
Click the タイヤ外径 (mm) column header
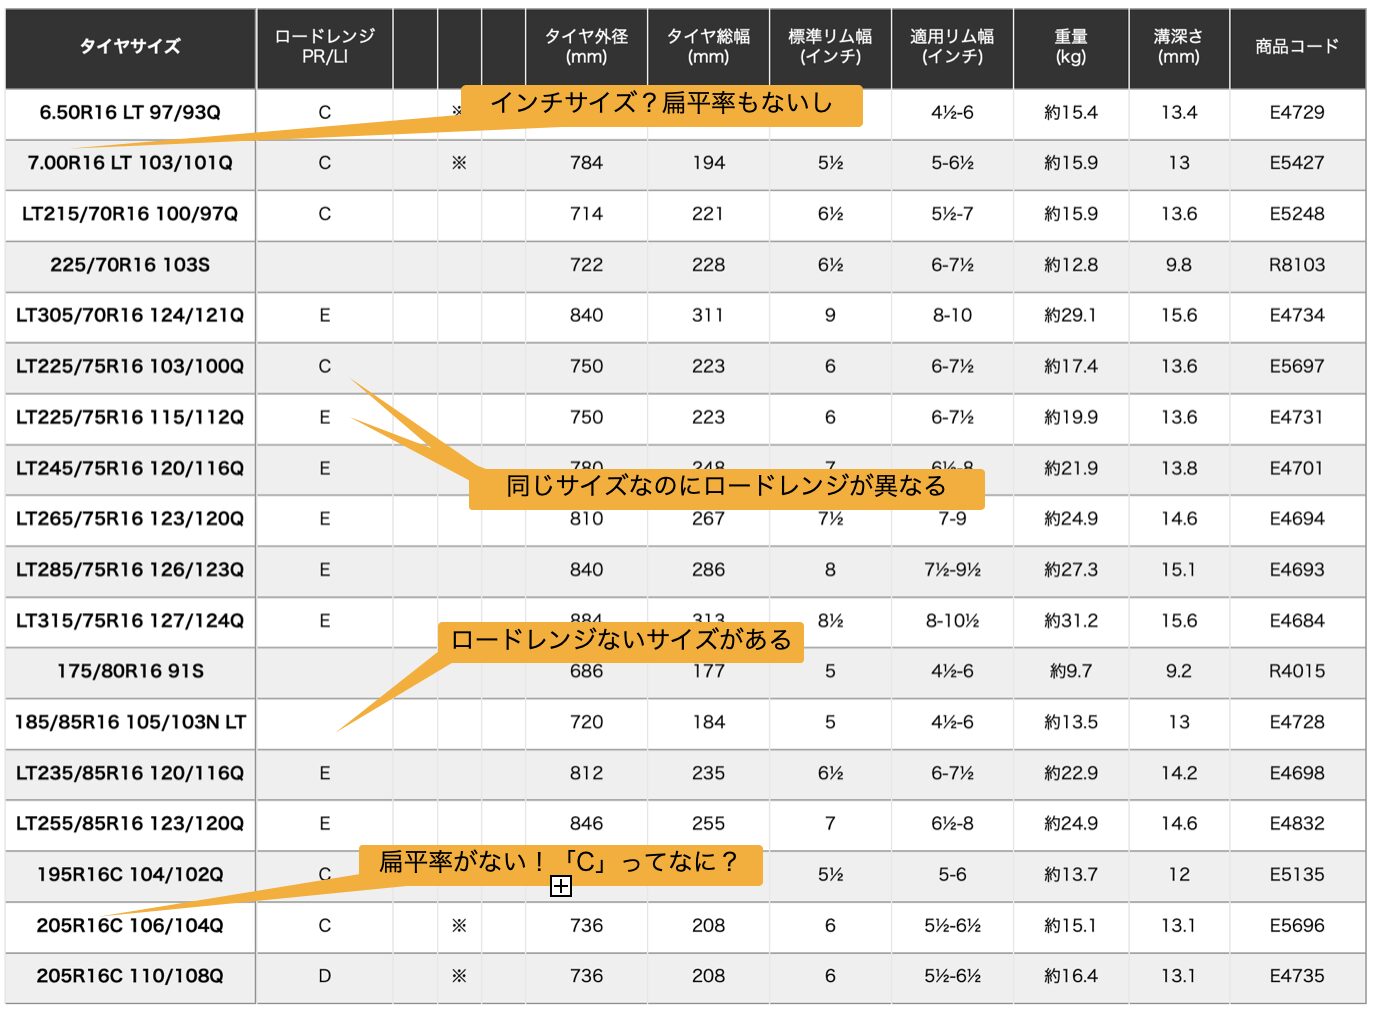click(586, 47)
